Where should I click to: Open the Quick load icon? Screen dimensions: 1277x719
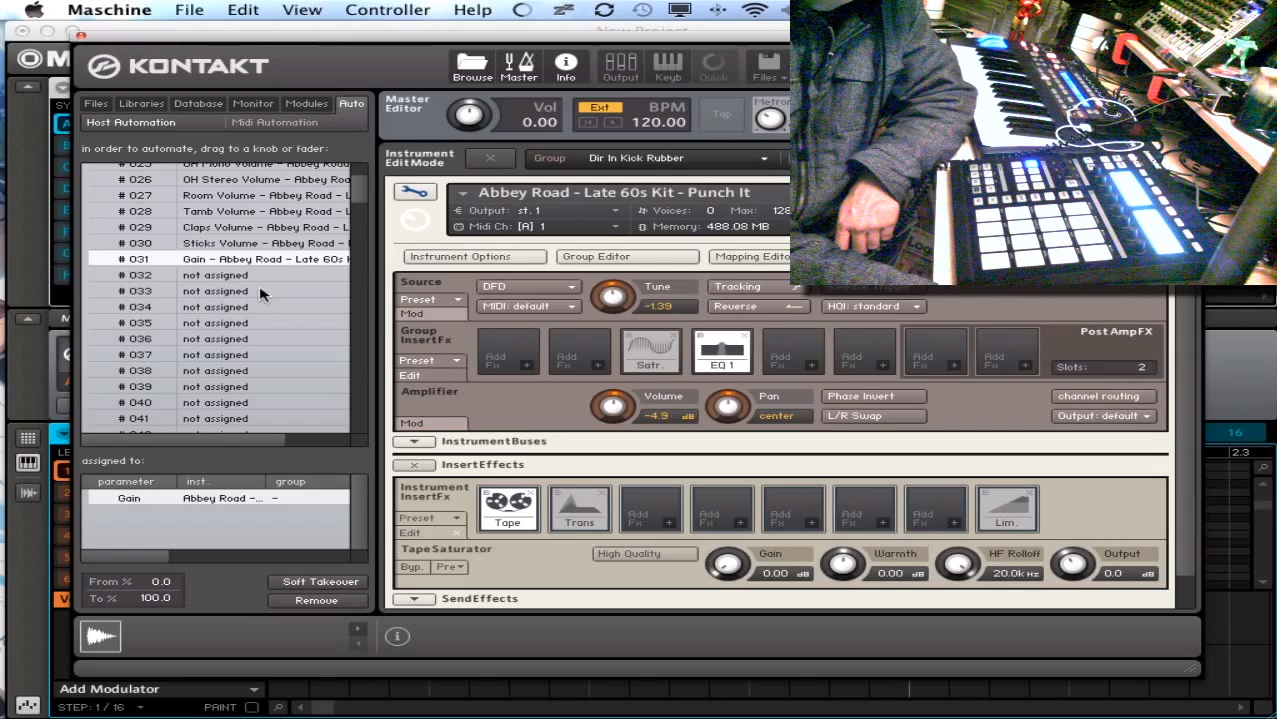coord(714,66)
